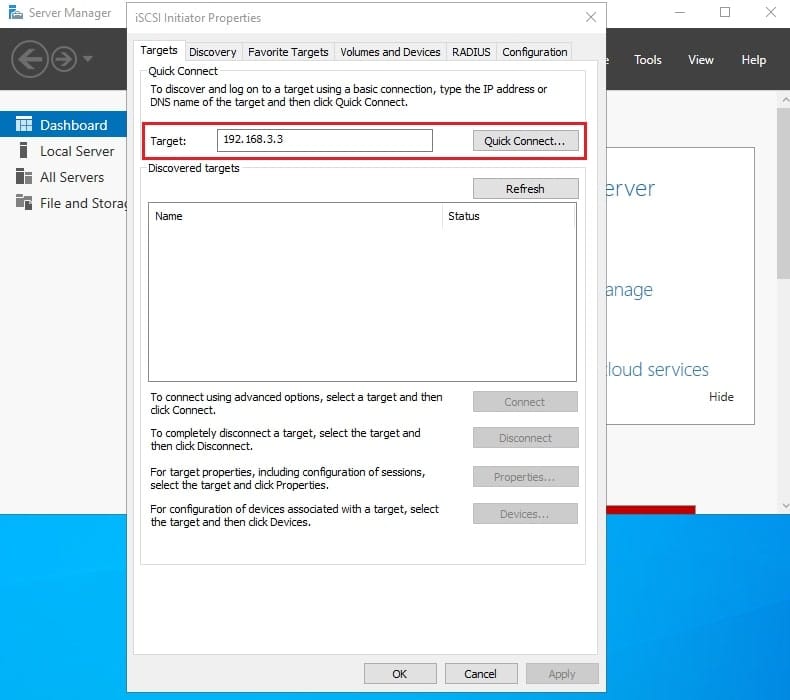Click the All Servers icon in the sidebar
Image resolution: width=790 pixels, height=700 pixels.
(x=24, y=177)
